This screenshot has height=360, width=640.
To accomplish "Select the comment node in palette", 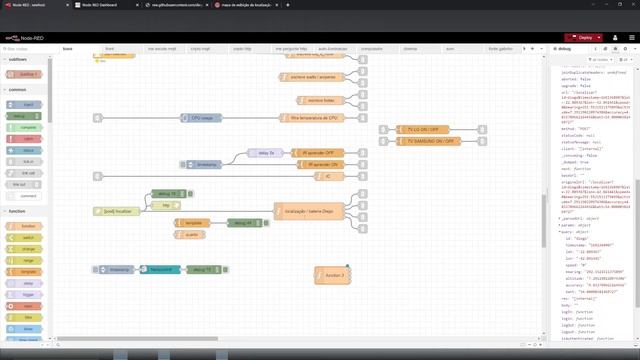I will [24, 196].
